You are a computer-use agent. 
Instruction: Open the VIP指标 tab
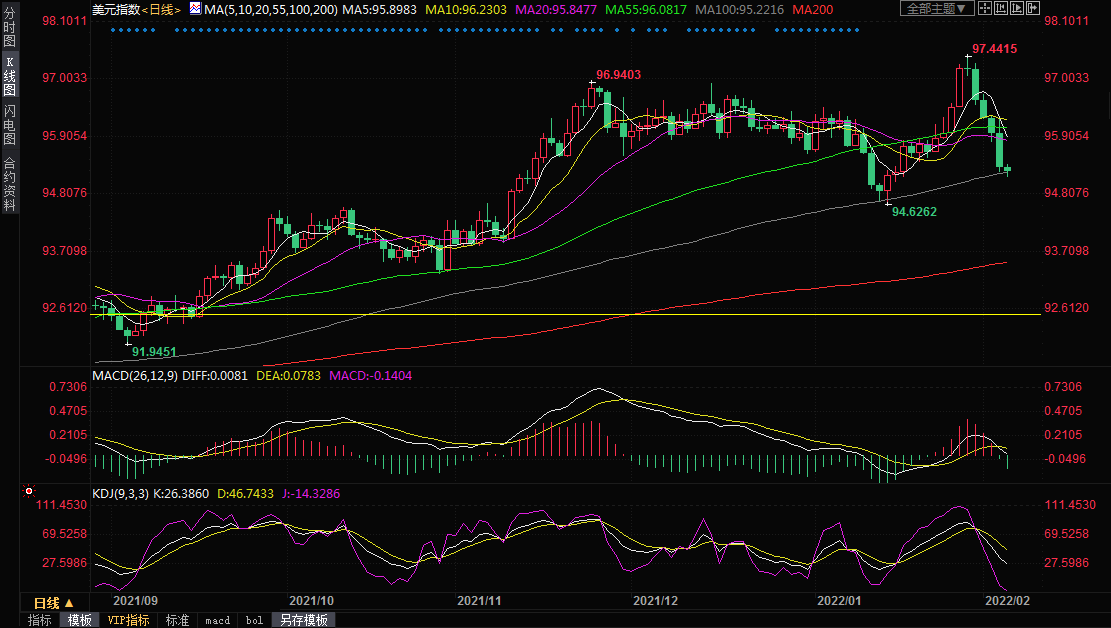click(x=128, y=620)
